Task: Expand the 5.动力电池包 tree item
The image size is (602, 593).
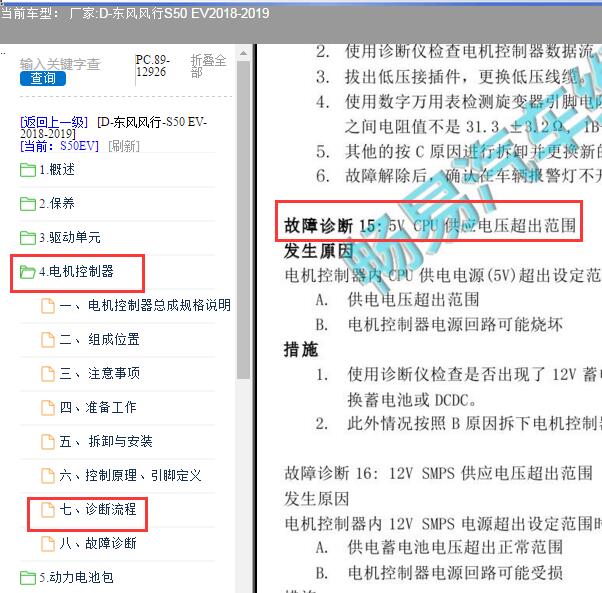Action: [76, 577]
